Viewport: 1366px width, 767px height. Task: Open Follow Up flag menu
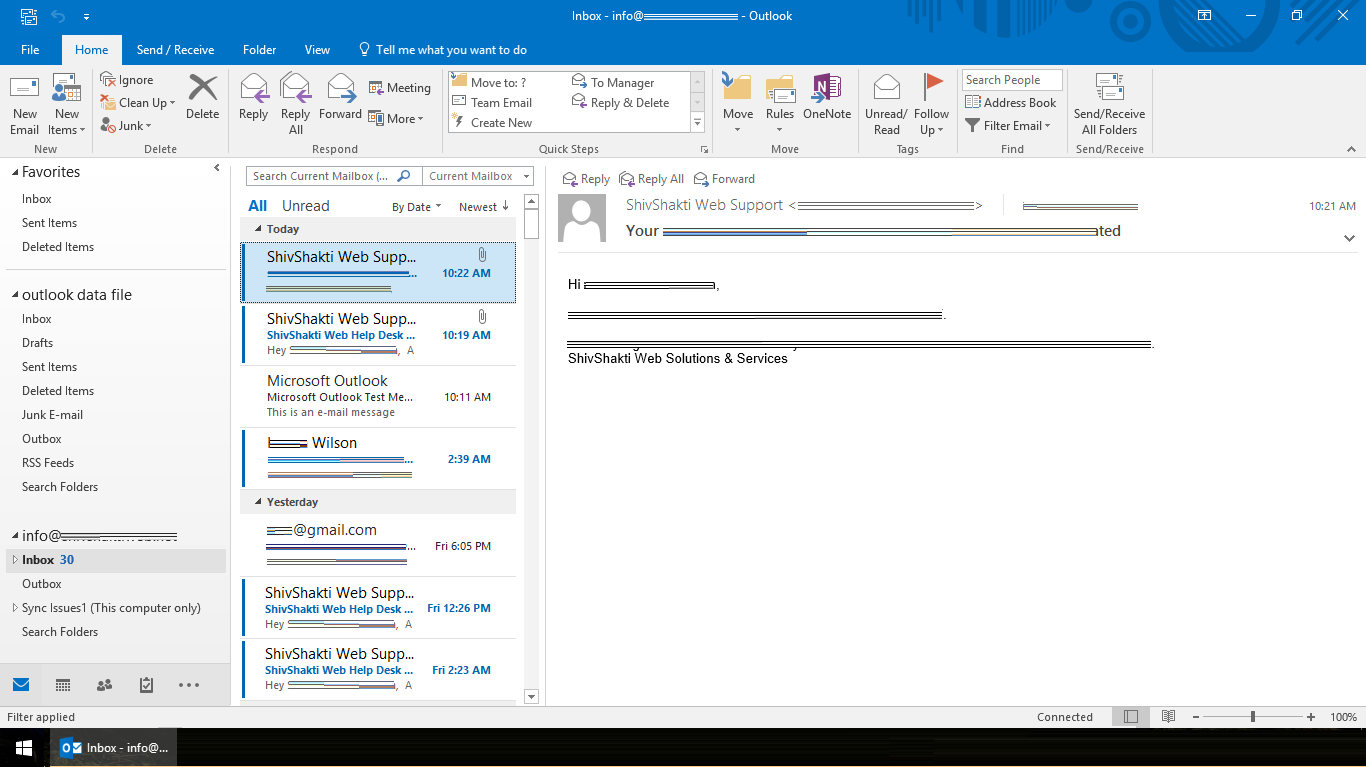[x=931, y=104]
